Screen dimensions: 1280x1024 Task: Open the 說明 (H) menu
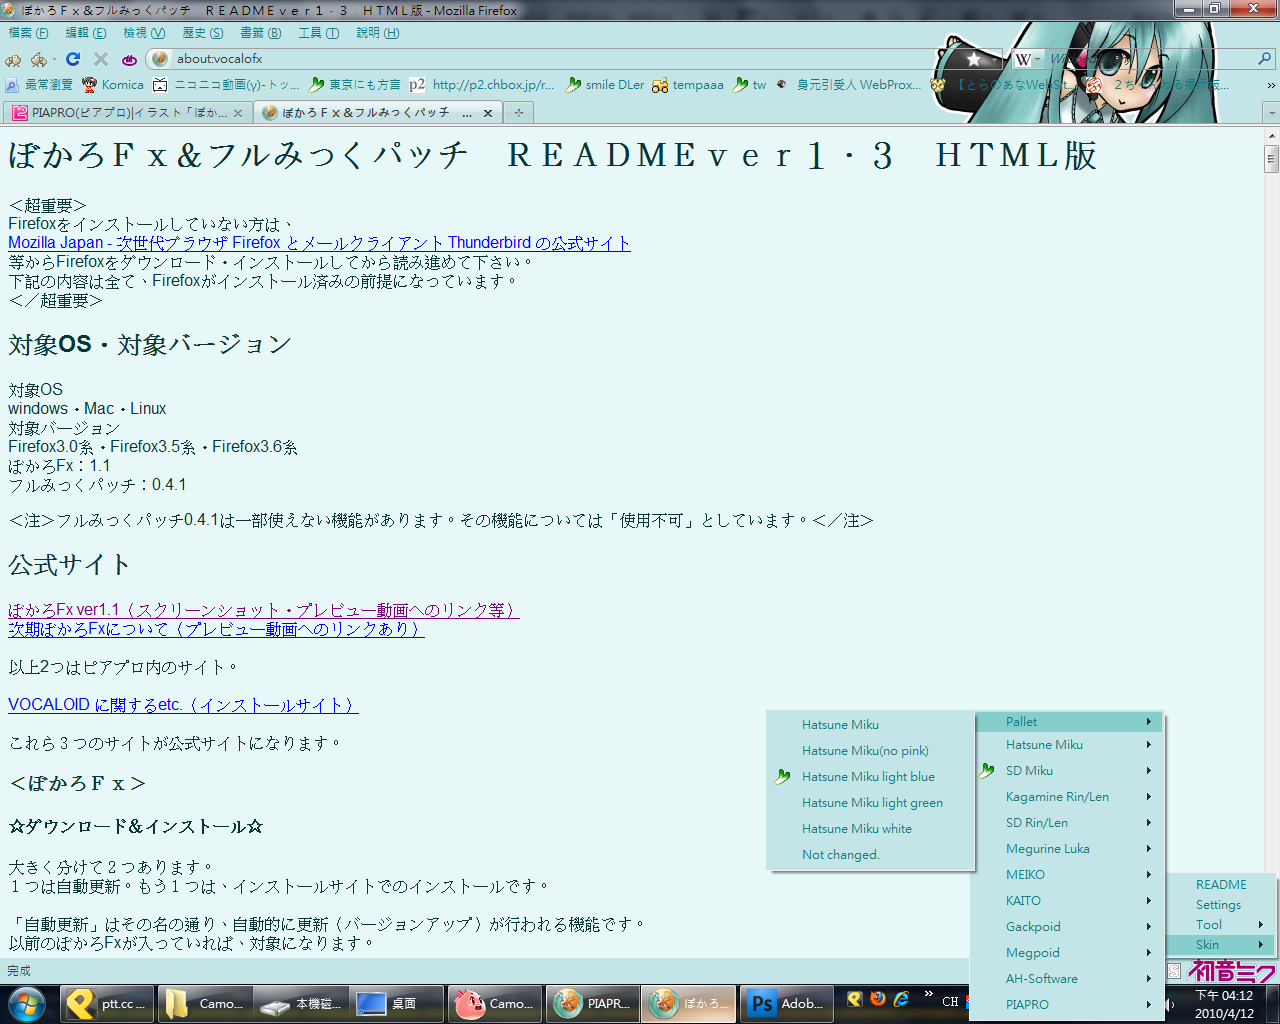378,33
